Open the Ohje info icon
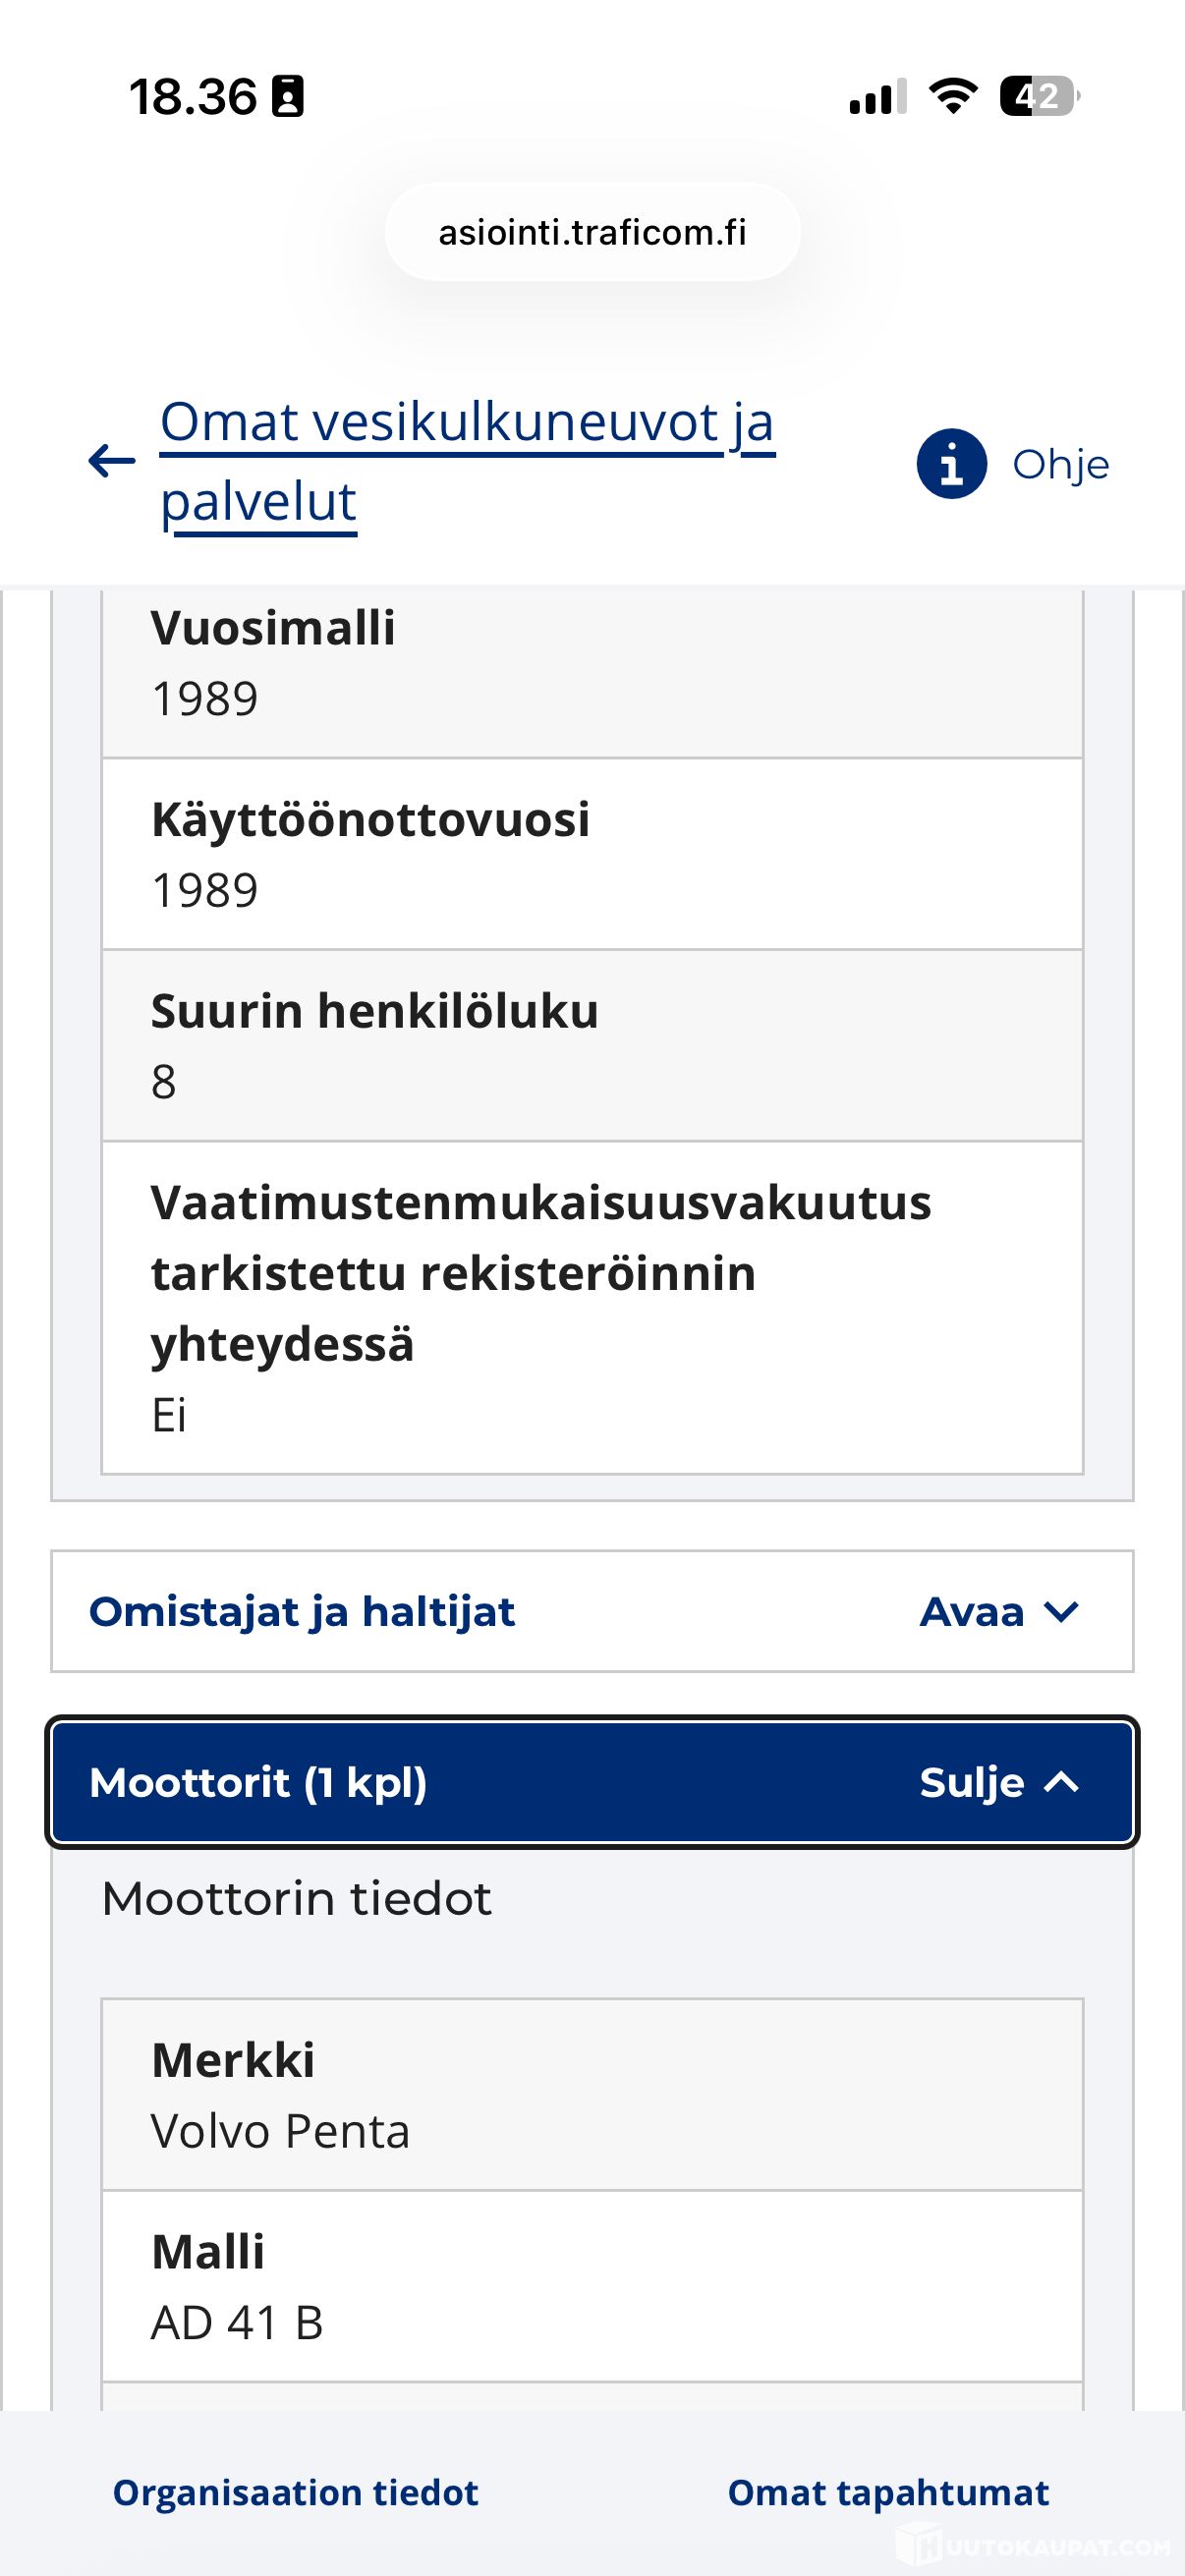This screenshot has height=2576, width=1185. (952, 464)
